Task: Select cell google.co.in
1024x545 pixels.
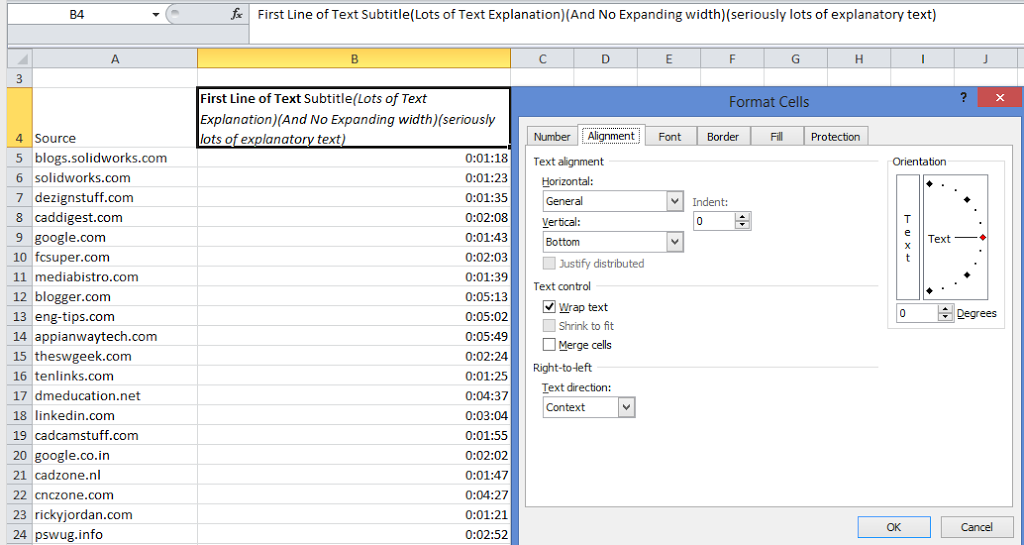Action: (115, 455)
